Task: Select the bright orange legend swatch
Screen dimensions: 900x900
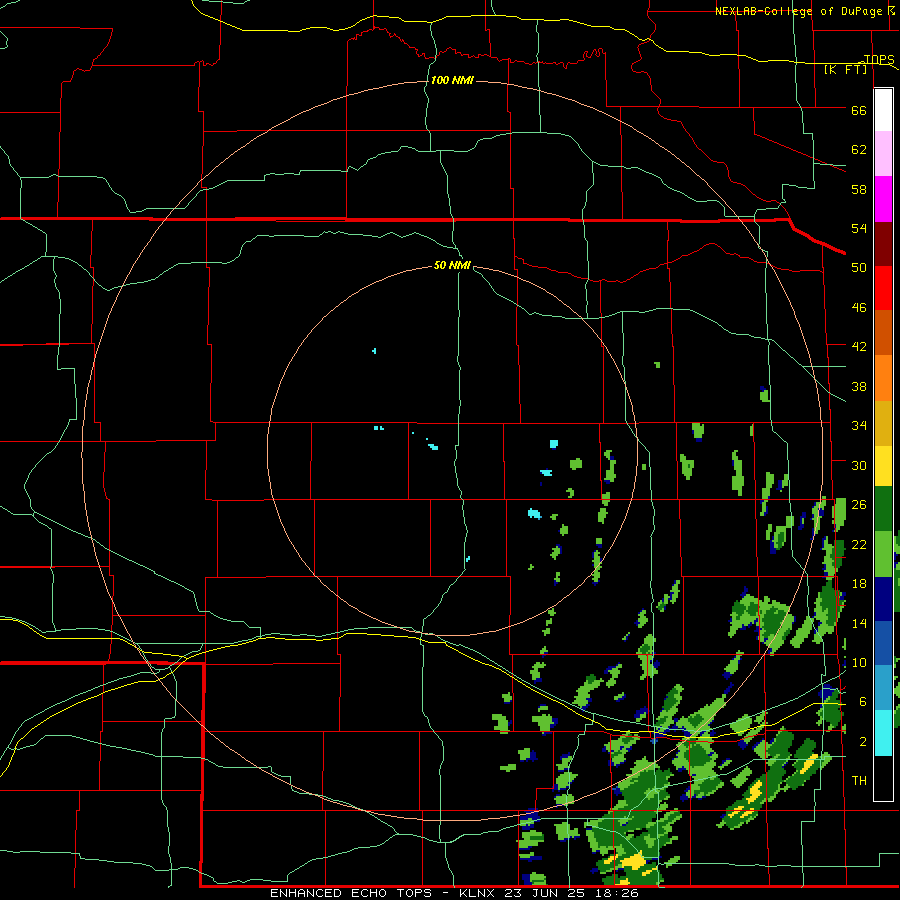Action: (883, 378)
